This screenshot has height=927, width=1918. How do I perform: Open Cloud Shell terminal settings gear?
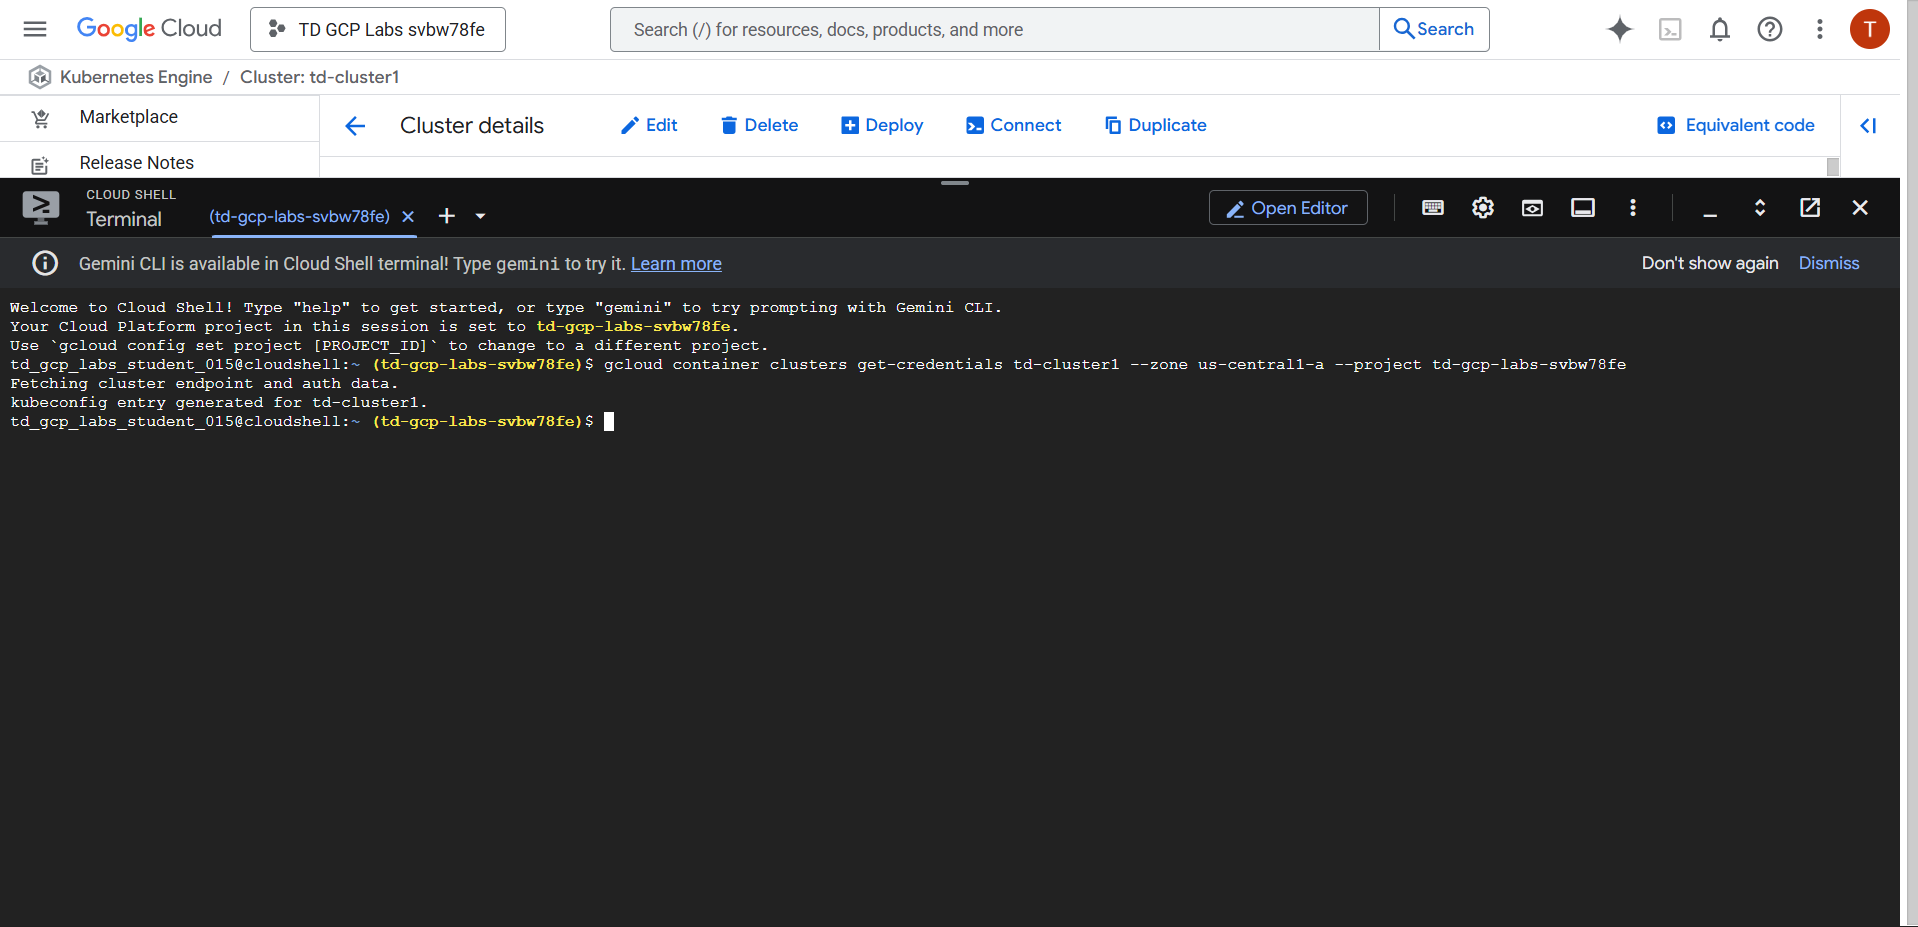[x=1482, y=207]
